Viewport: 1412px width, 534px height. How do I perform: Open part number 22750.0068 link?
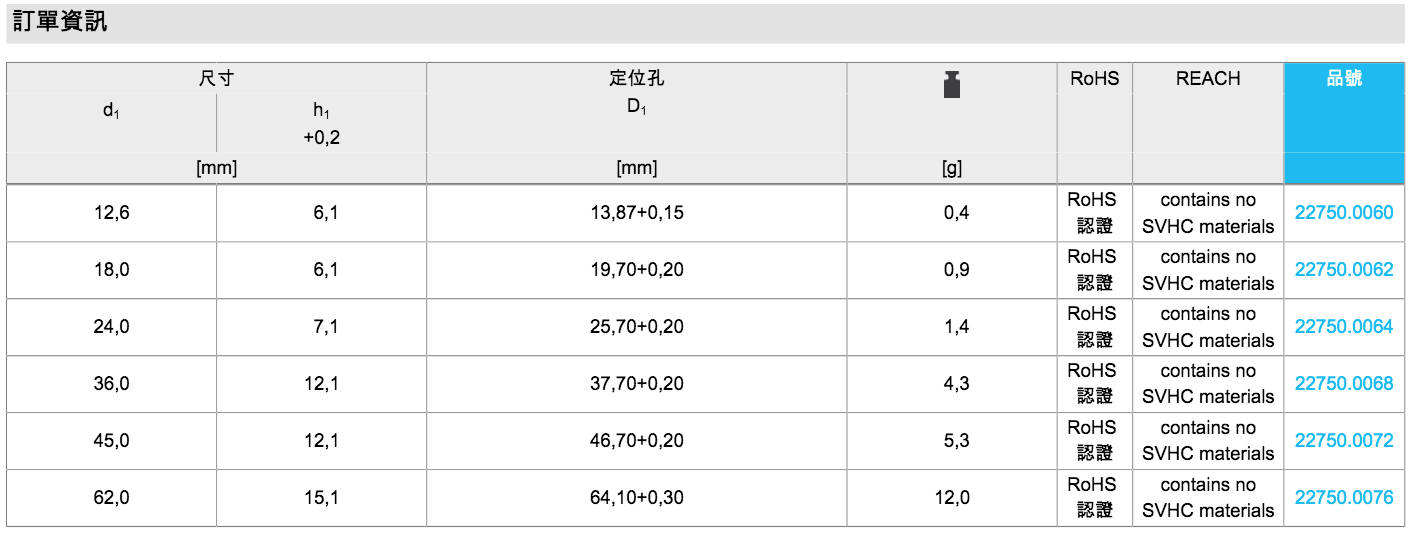pyautogui.click(x=1343, y=384)
